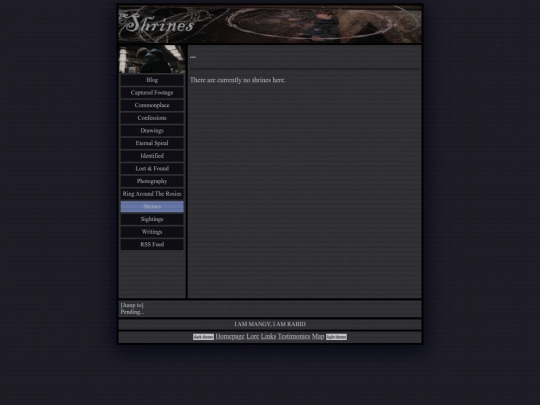Follow the Homepage footer link

click(230, 336)
